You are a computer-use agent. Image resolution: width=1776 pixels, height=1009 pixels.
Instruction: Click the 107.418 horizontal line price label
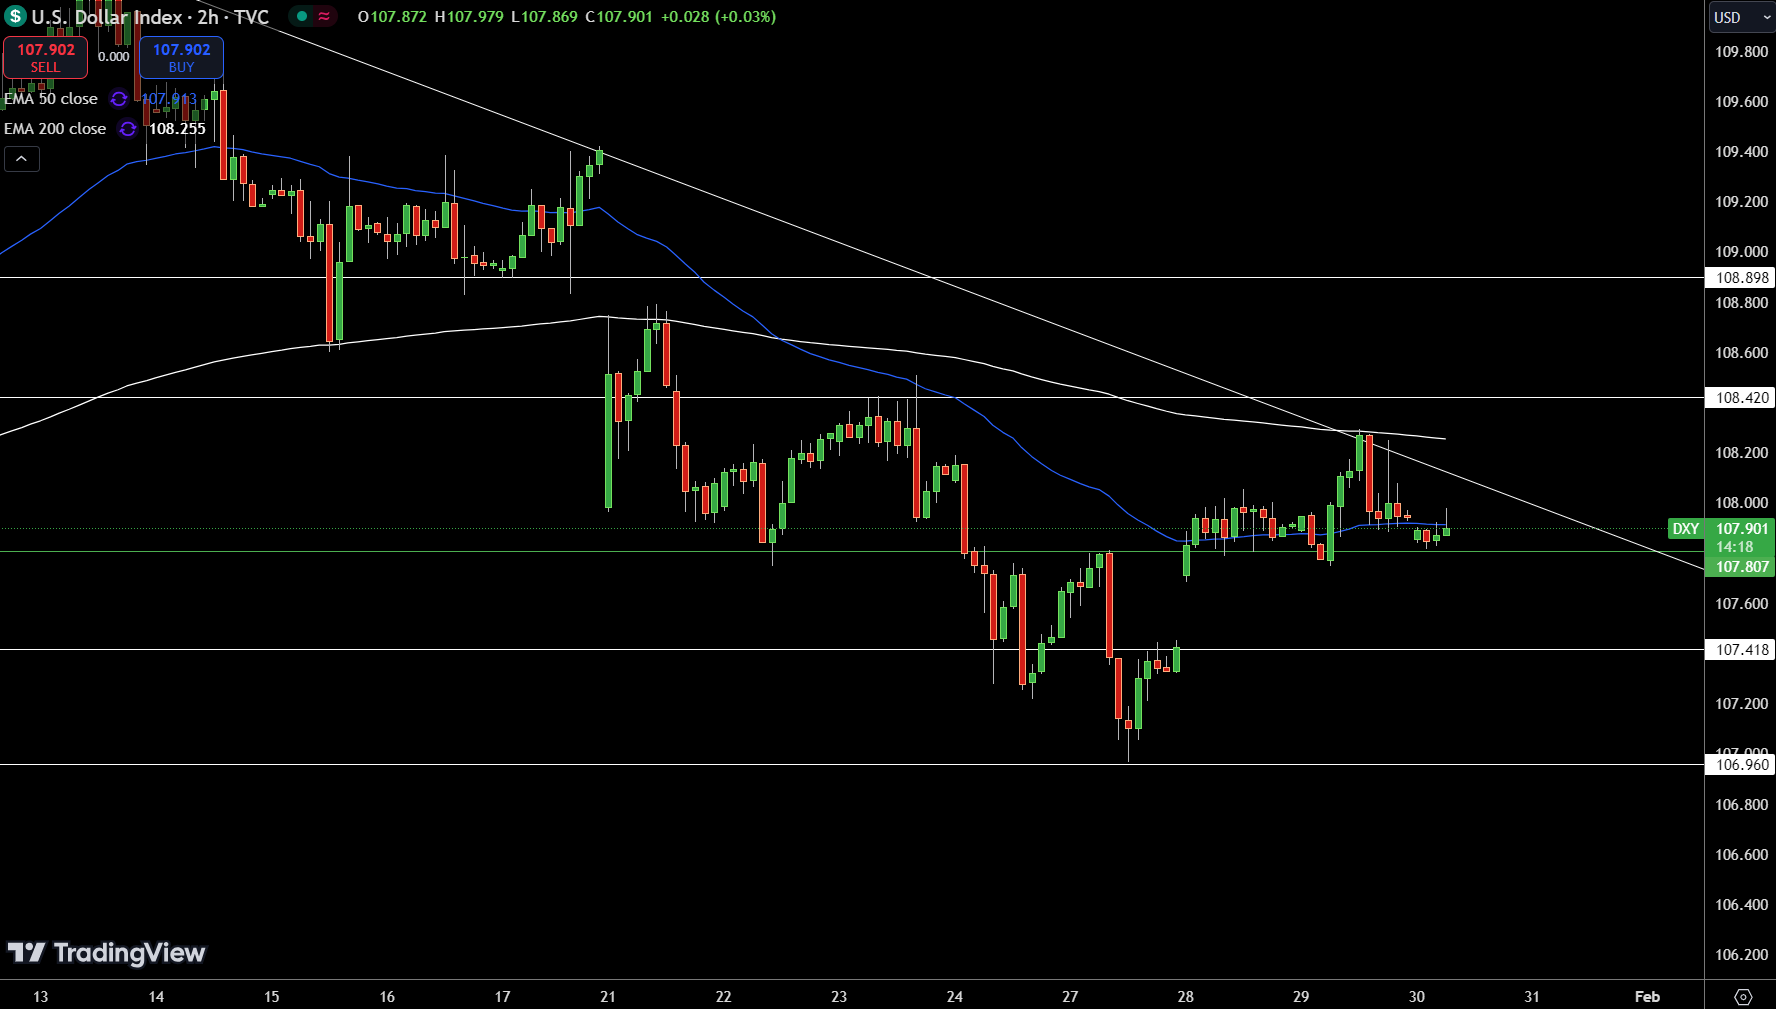[1742, 650]
